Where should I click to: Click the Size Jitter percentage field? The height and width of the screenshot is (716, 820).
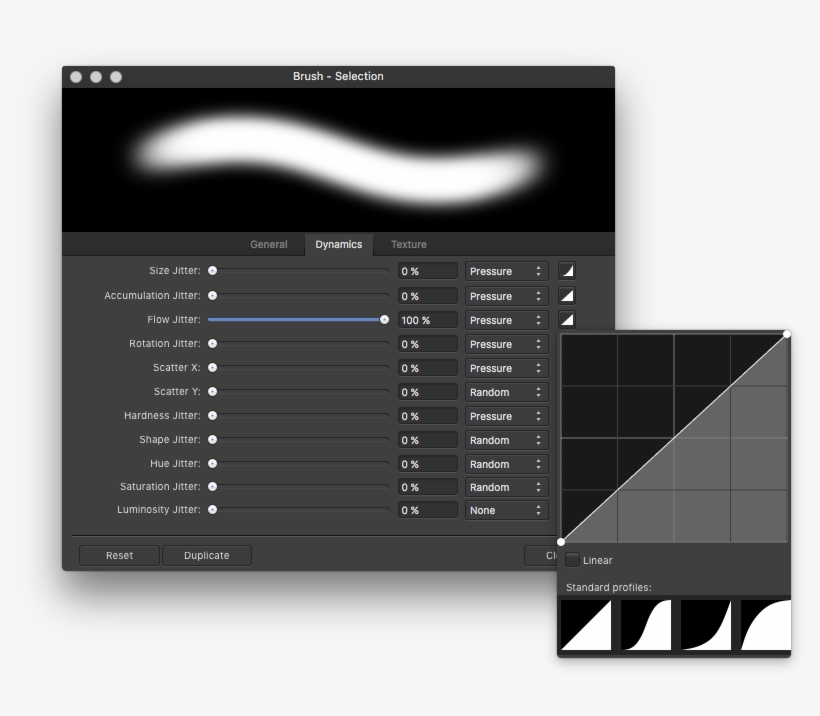[x=427, y=271]
